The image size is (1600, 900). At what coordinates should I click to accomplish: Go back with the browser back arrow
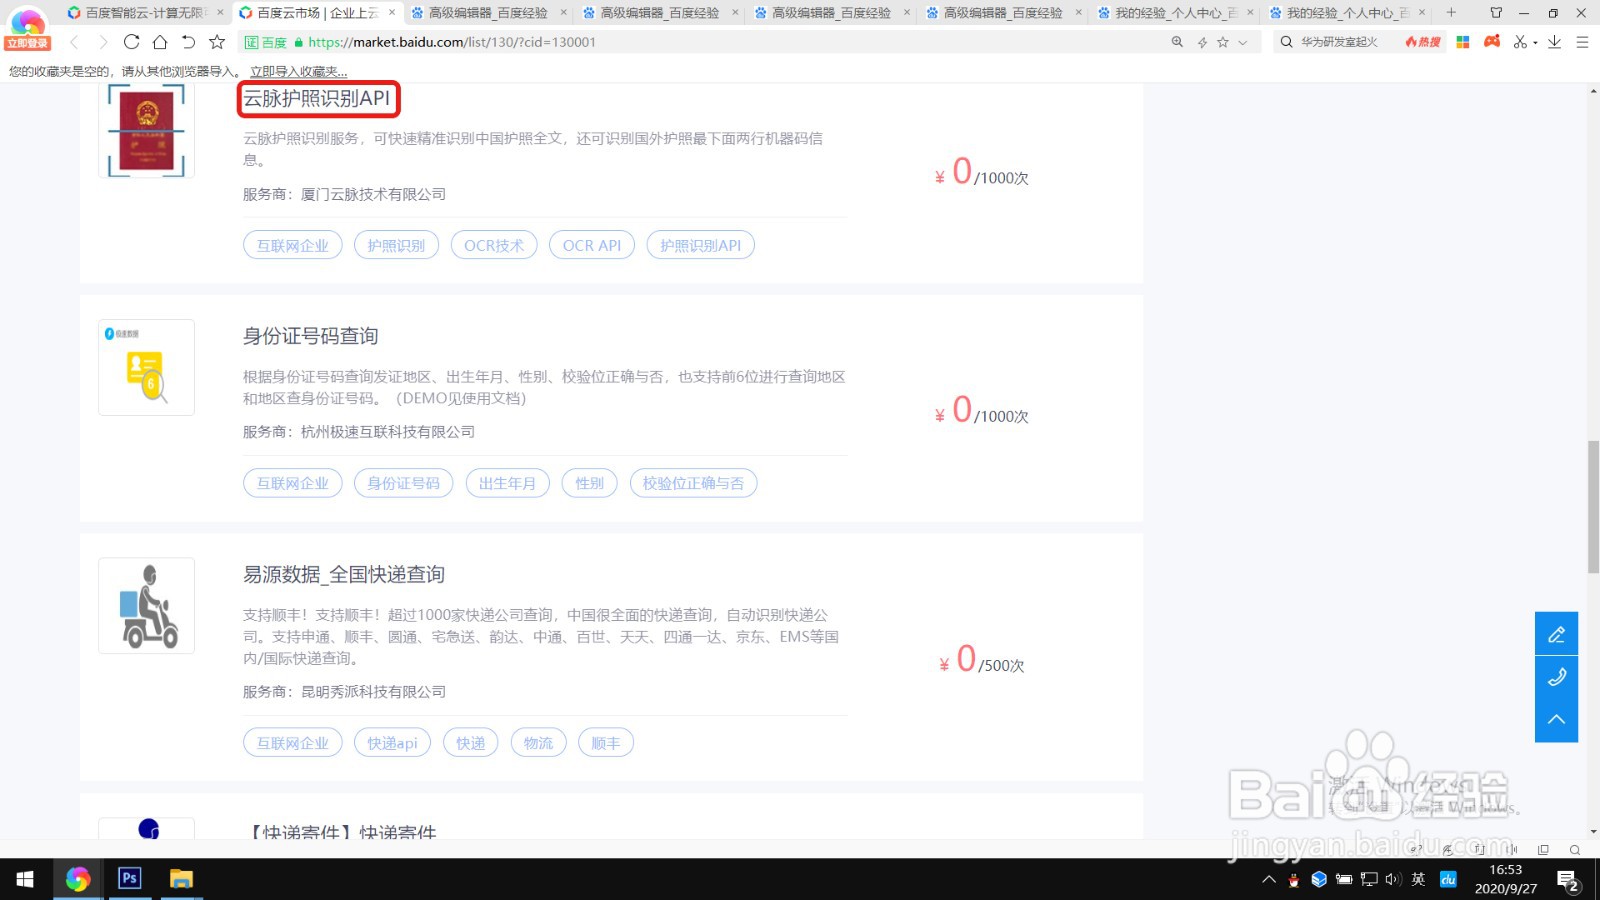(x=74, y=42)
